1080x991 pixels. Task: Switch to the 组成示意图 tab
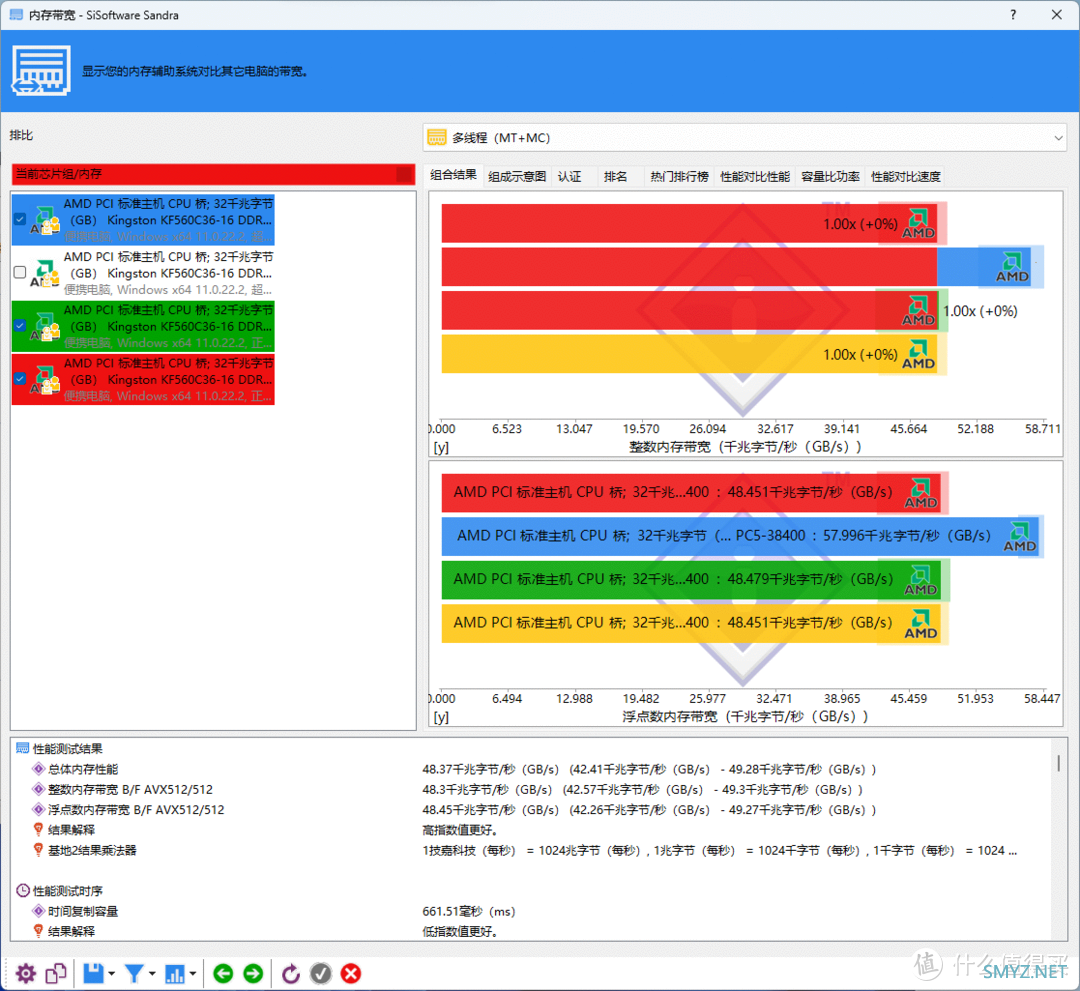click(517, 176)
